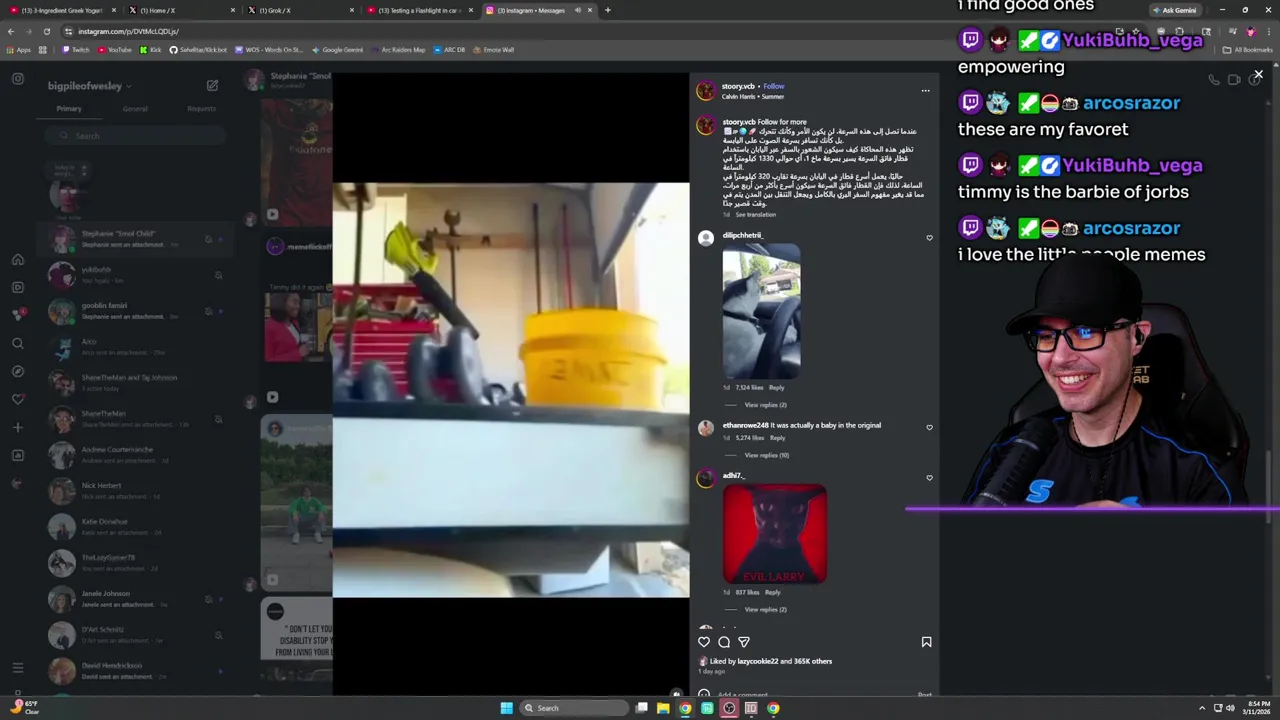This screenshot has width=1280, height=720.
Task: Expand View replies (2) under adhi7_ comment
Action: coord(765,609)
